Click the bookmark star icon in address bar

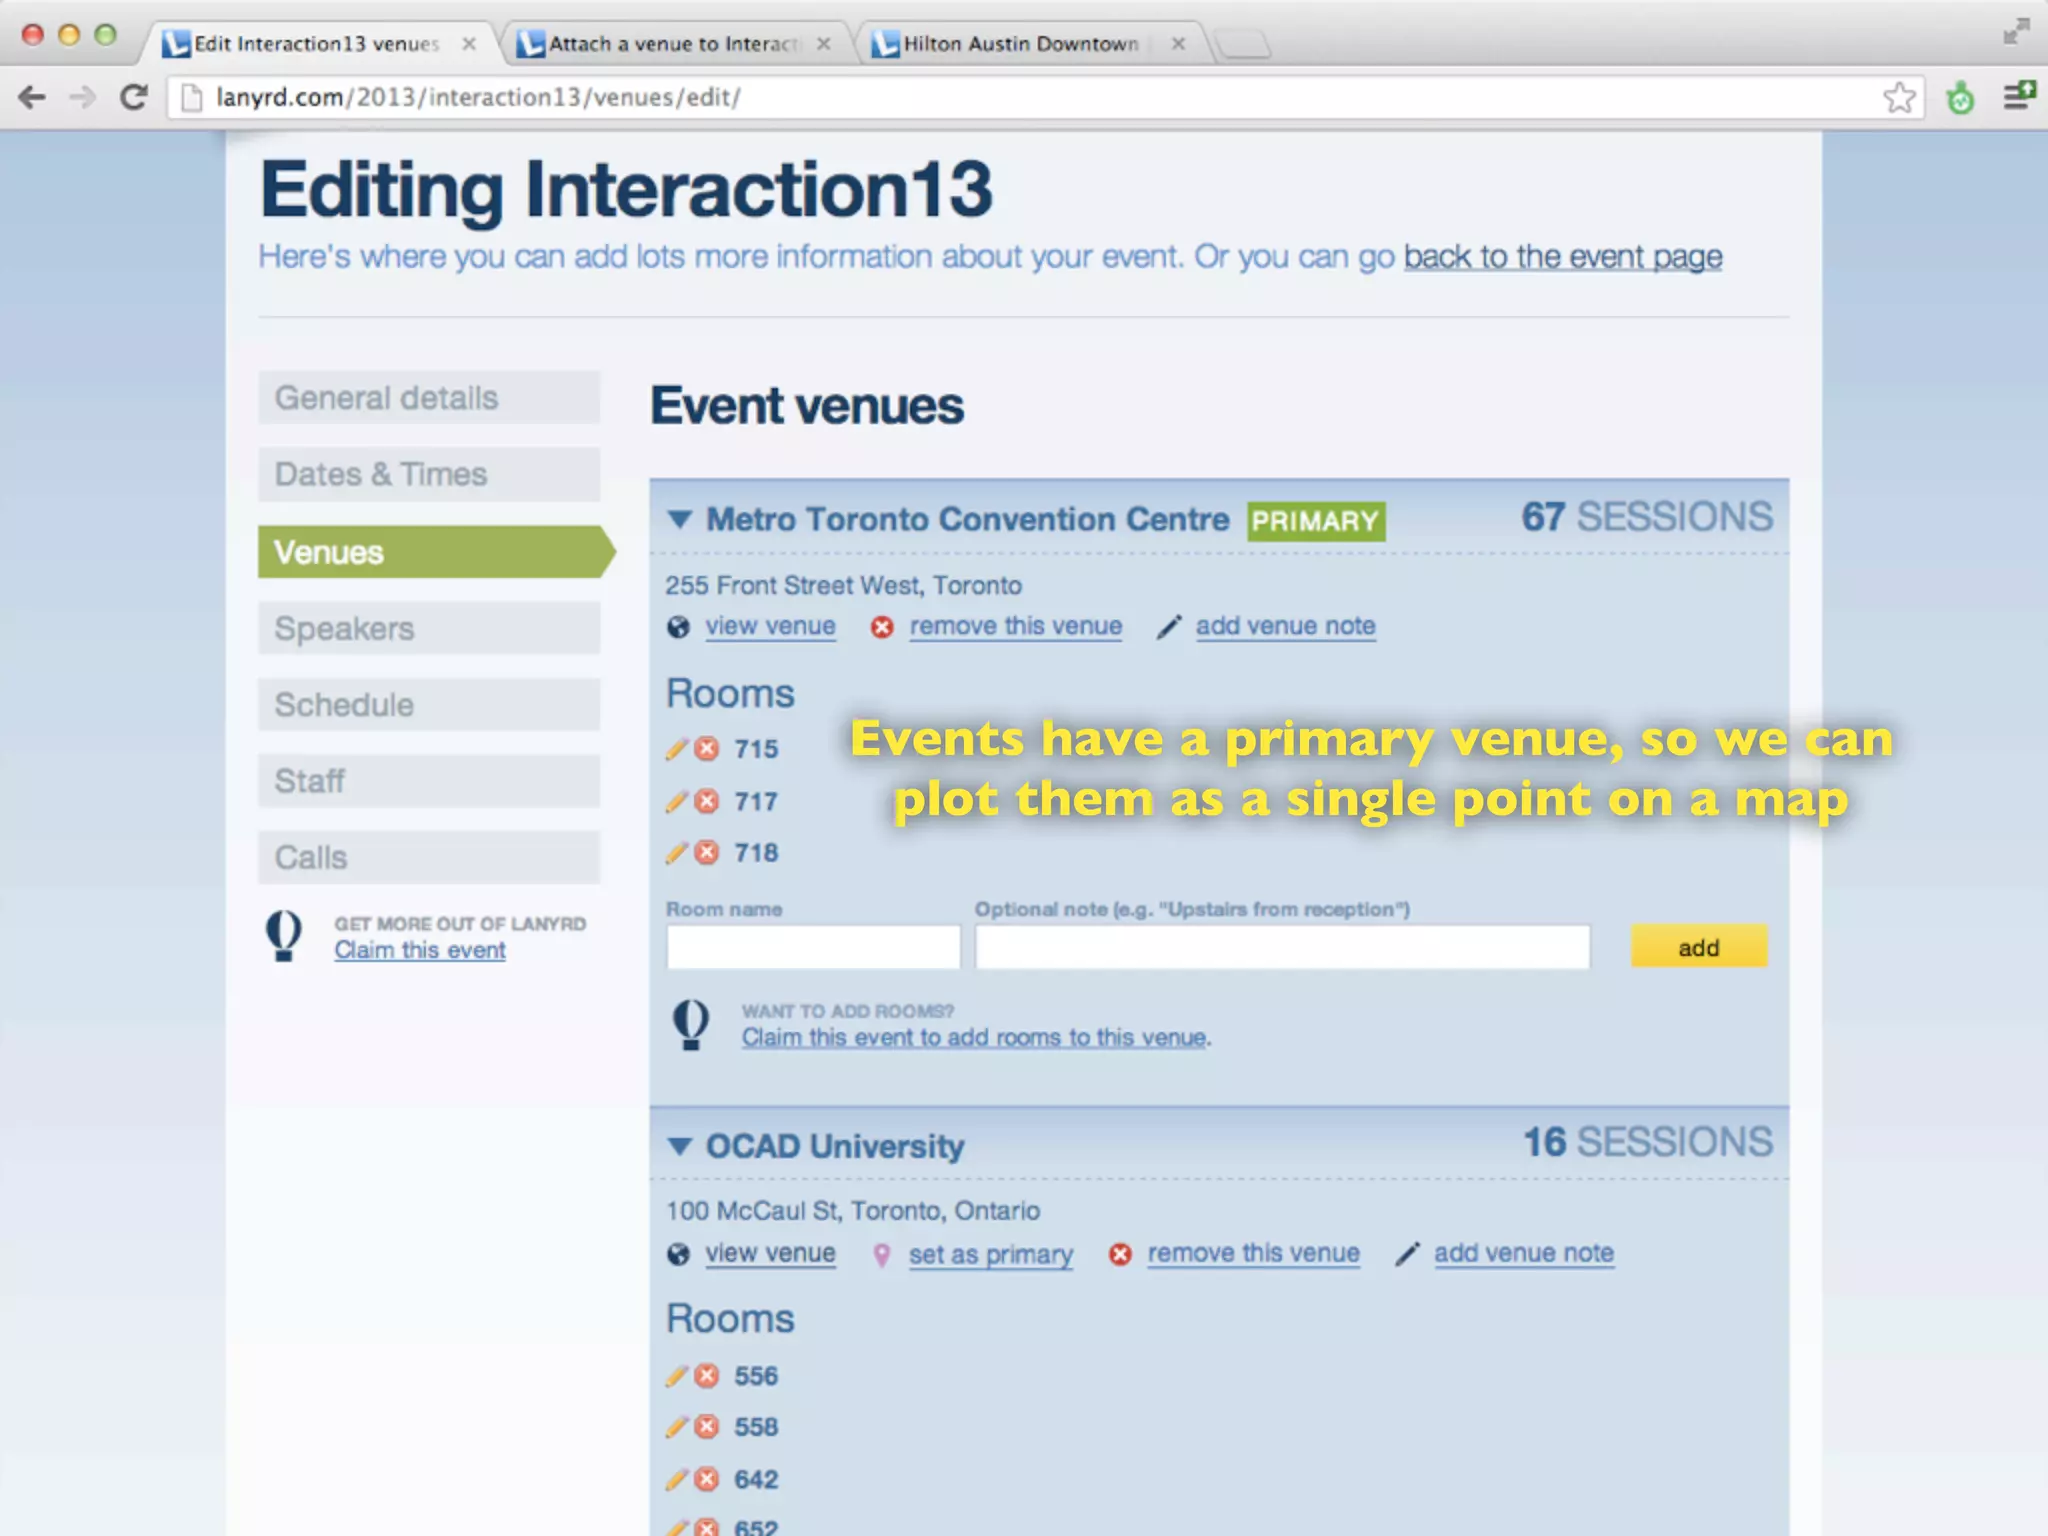coord(1899,97)
